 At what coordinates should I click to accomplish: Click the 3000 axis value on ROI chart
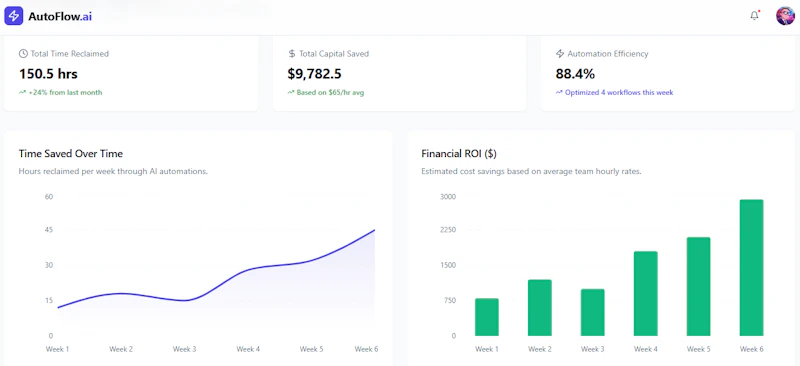448,197
